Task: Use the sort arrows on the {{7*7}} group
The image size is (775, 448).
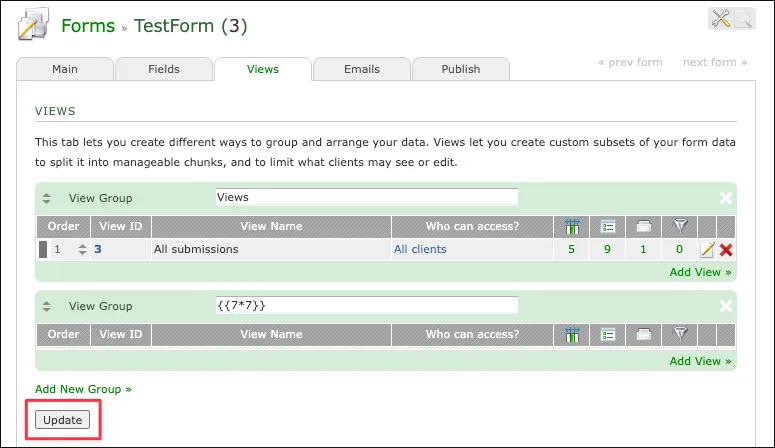Action: tap(46, 306)
